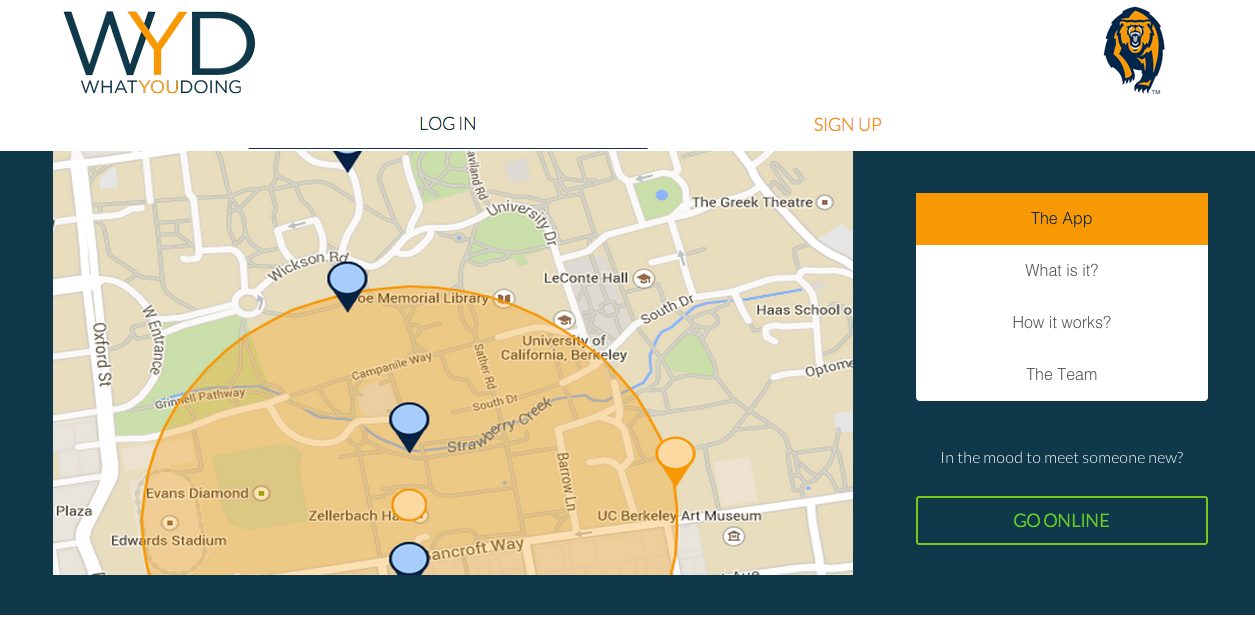1255x617 pixels.
Task: Open the SIGN UP tab
Action: (848, 125)
